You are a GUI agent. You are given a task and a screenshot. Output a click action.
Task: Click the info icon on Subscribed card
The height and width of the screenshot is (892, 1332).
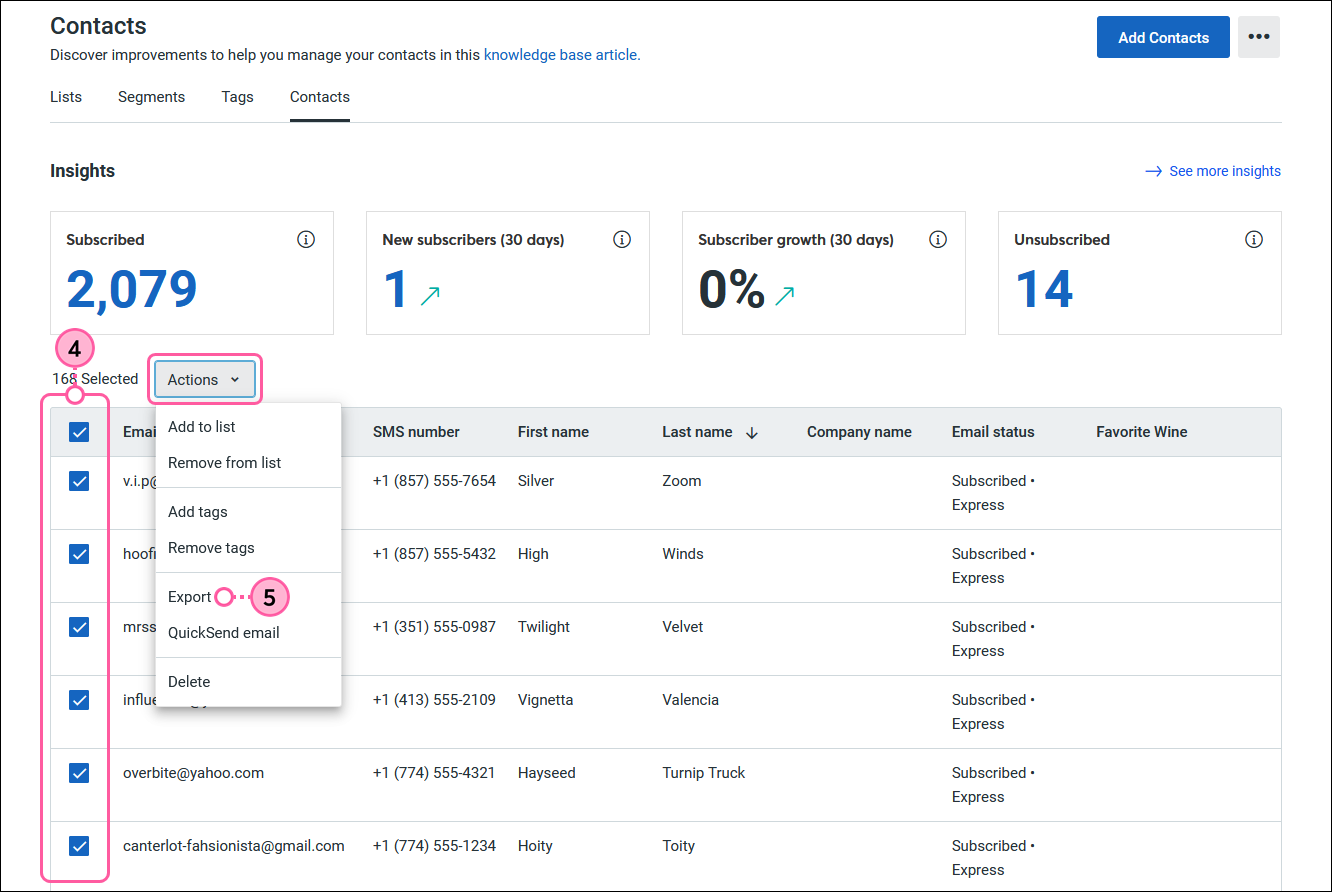click(x=306, y=240)
